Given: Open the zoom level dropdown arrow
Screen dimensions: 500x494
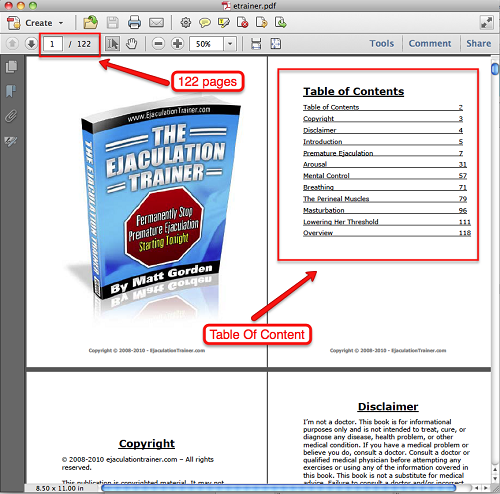Looking at the screenshot, I should click(x=230, y=44).
